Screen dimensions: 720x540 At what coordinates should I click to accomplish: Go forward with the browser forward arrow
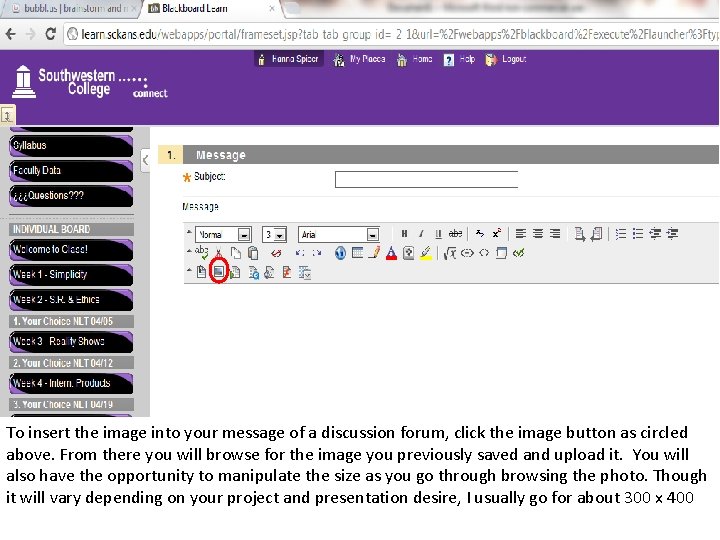point(30,34)
